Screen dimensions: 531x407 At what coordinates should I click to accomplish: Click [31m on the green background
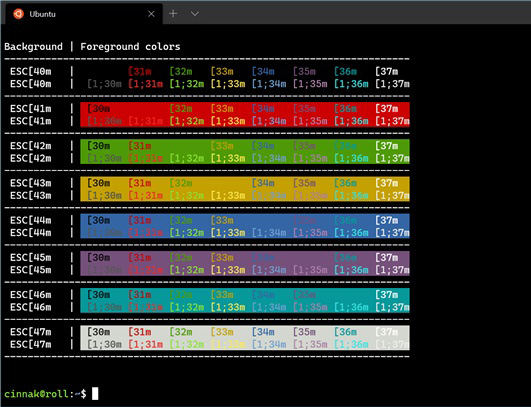(x=140, y=146)
